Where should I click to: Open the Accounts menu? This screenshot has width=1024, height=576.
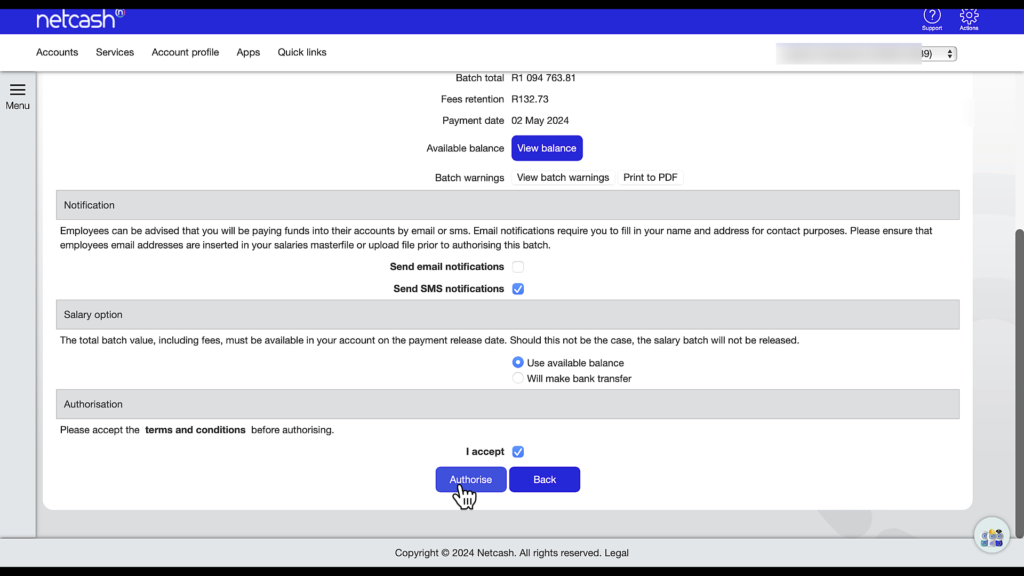[57, 52]
